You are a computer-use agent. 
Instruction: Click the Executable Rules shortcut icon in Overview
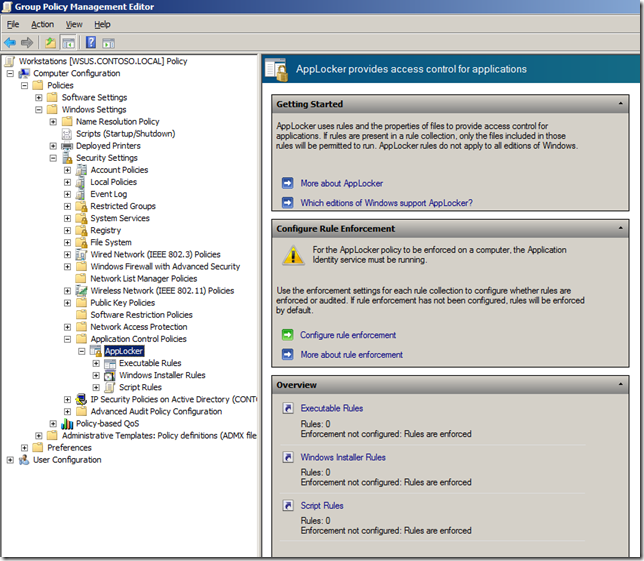287,408
